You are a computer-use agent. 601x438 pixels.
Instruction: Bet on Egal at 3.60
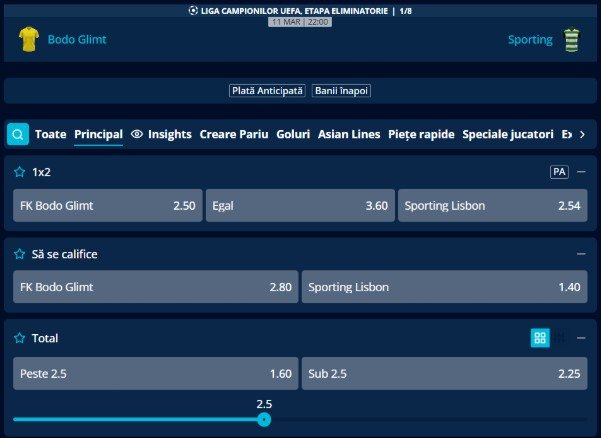click(x=300, y=205)
